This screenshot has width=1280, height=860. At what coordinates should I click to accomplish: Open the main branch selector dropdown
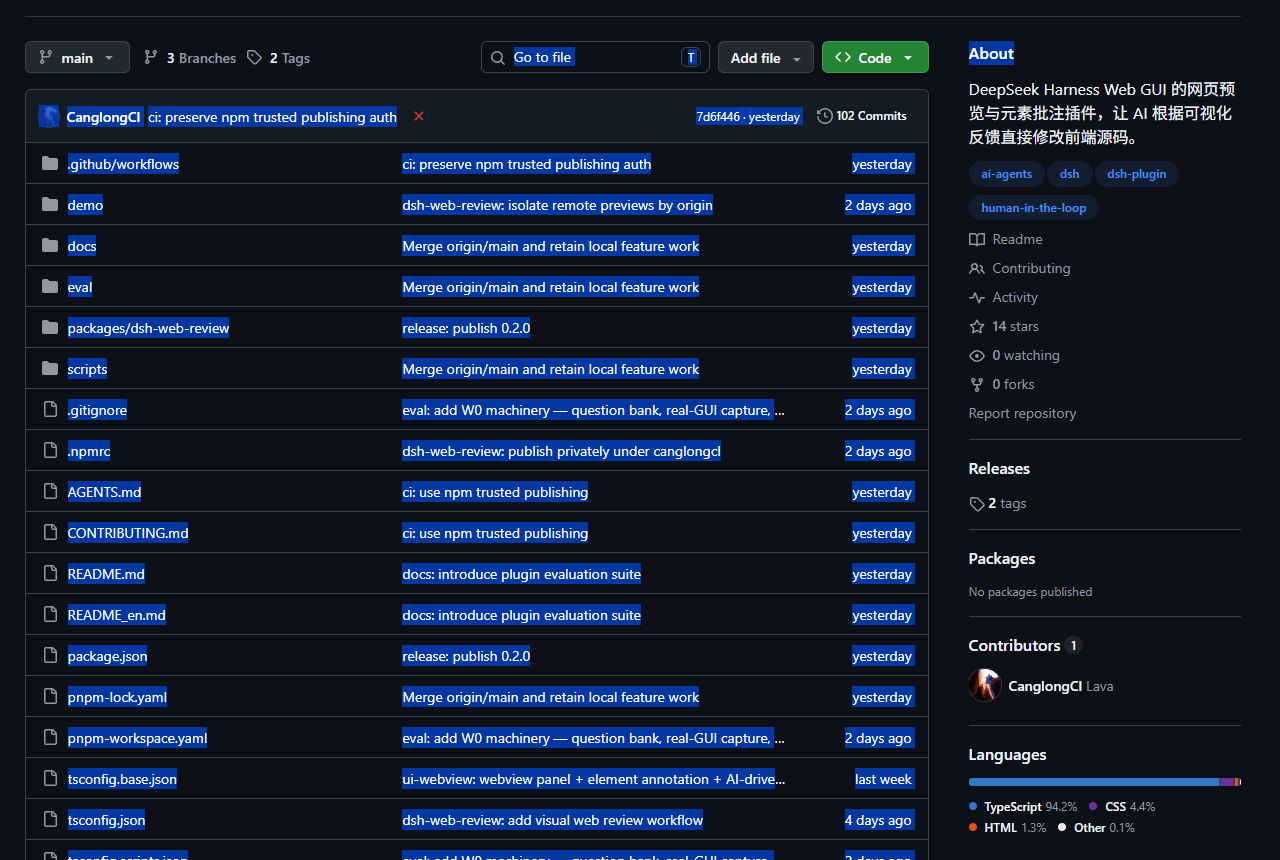77,57
